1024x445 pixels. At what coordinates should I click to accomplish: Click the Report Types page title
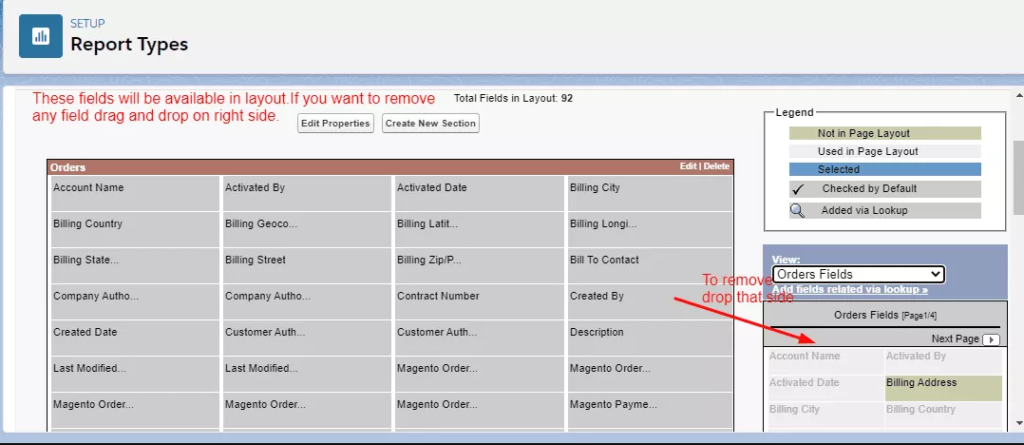[129, 44]
